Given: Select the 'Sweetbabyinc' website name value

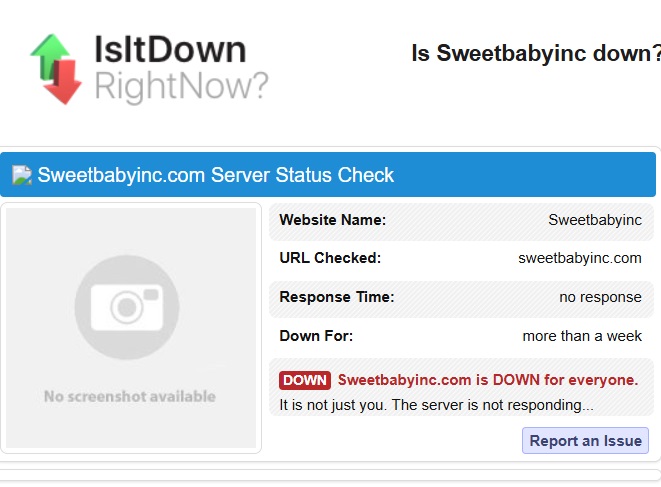Looking at the screenshot, I should tap(595, 220).
